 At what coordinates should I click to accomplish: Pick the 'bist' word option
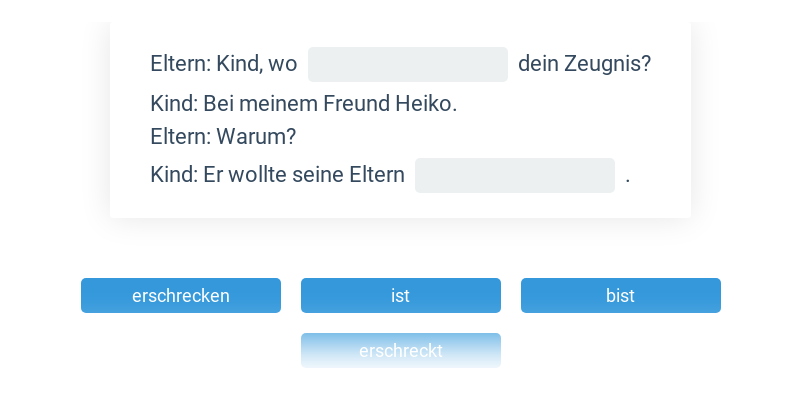620,295
